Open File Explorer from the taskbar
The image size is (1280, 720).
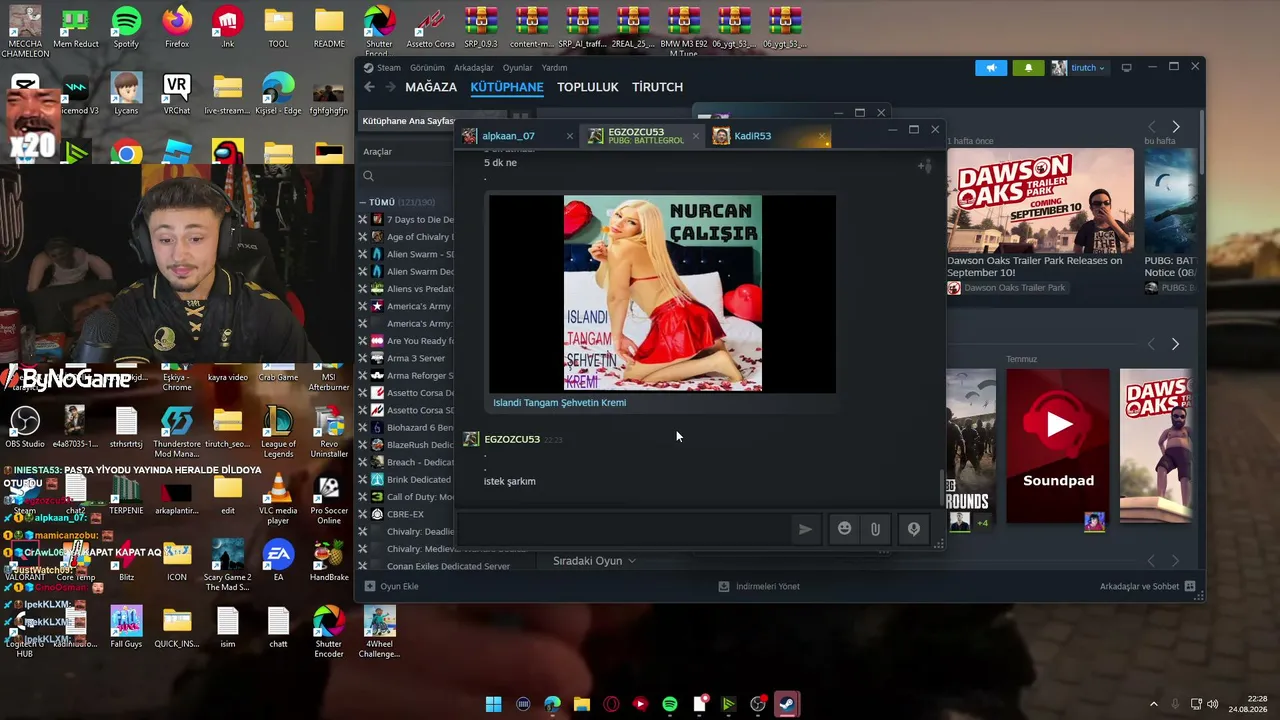[x=581, y=704]
